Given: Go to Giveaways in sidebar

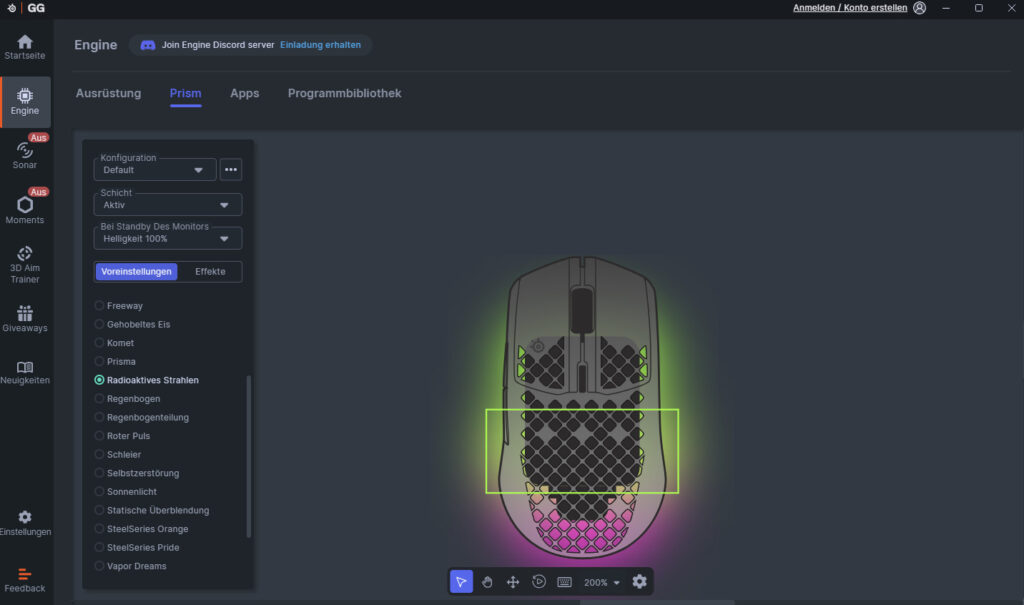Looking at the screenshot, I should click(25, 319).
